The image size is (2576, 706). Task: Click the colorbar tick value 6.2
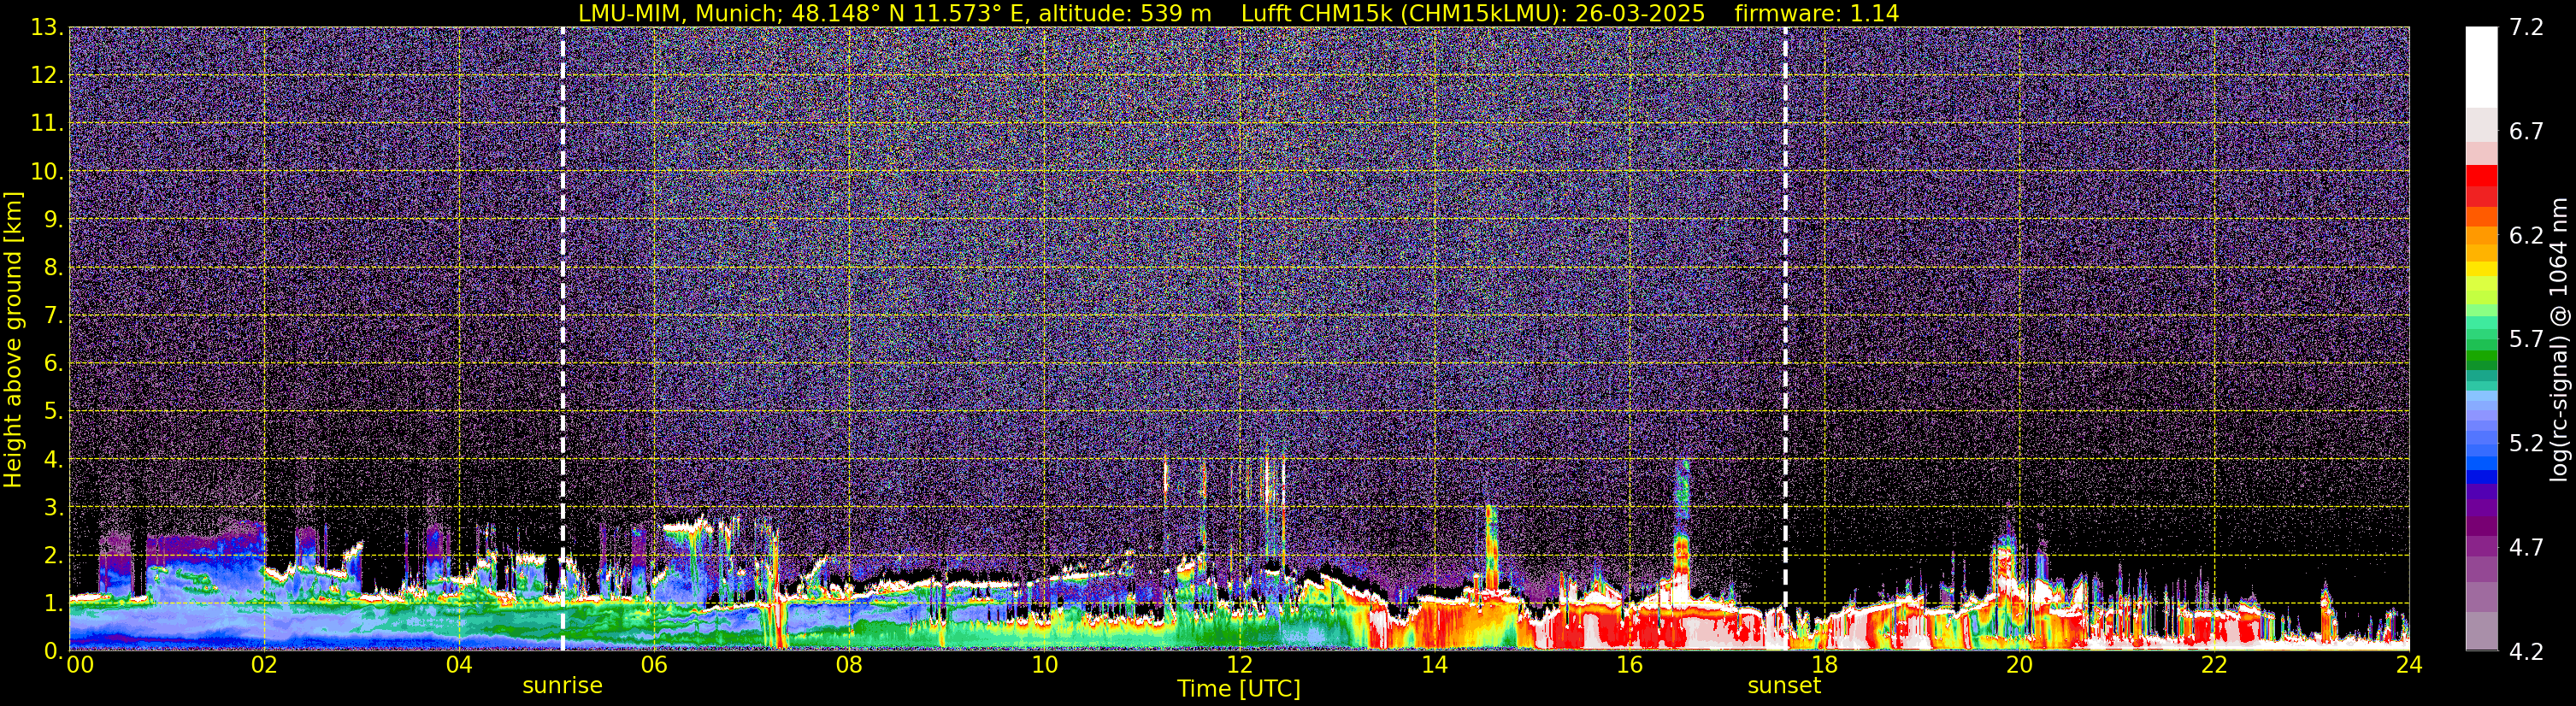coord(2526,235)
